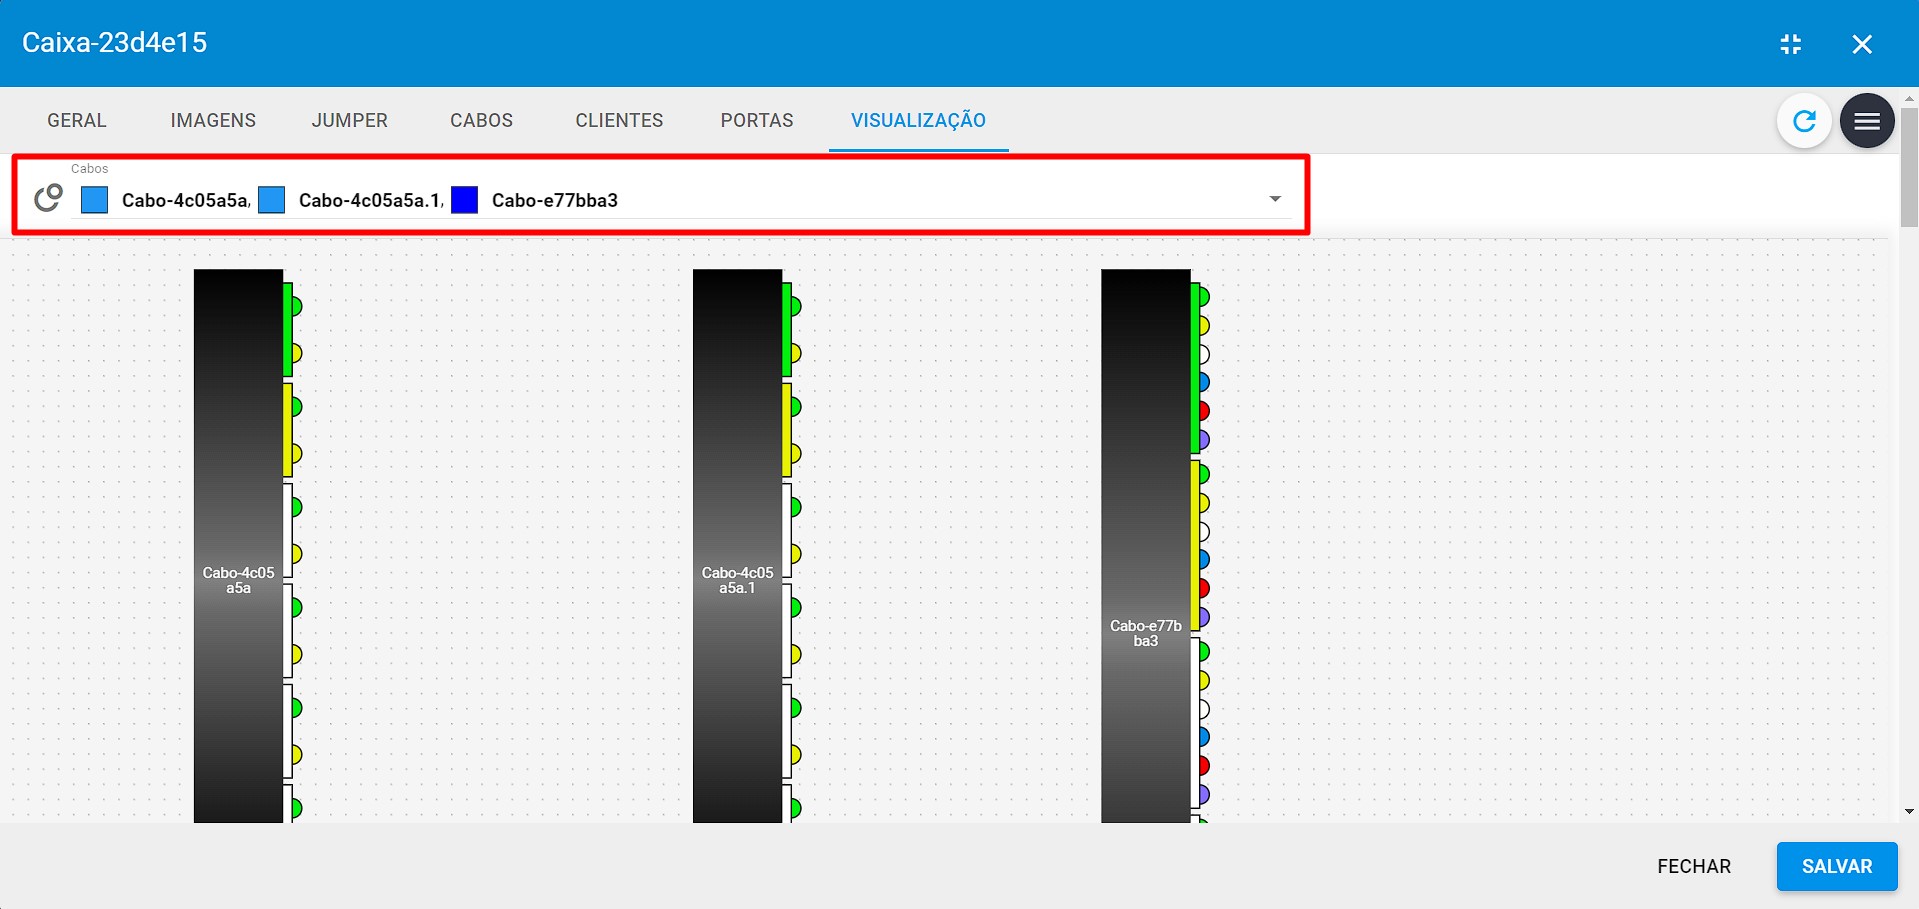Click the refresh icon in the top right
1919x909 pixels.
point(1804,121)
